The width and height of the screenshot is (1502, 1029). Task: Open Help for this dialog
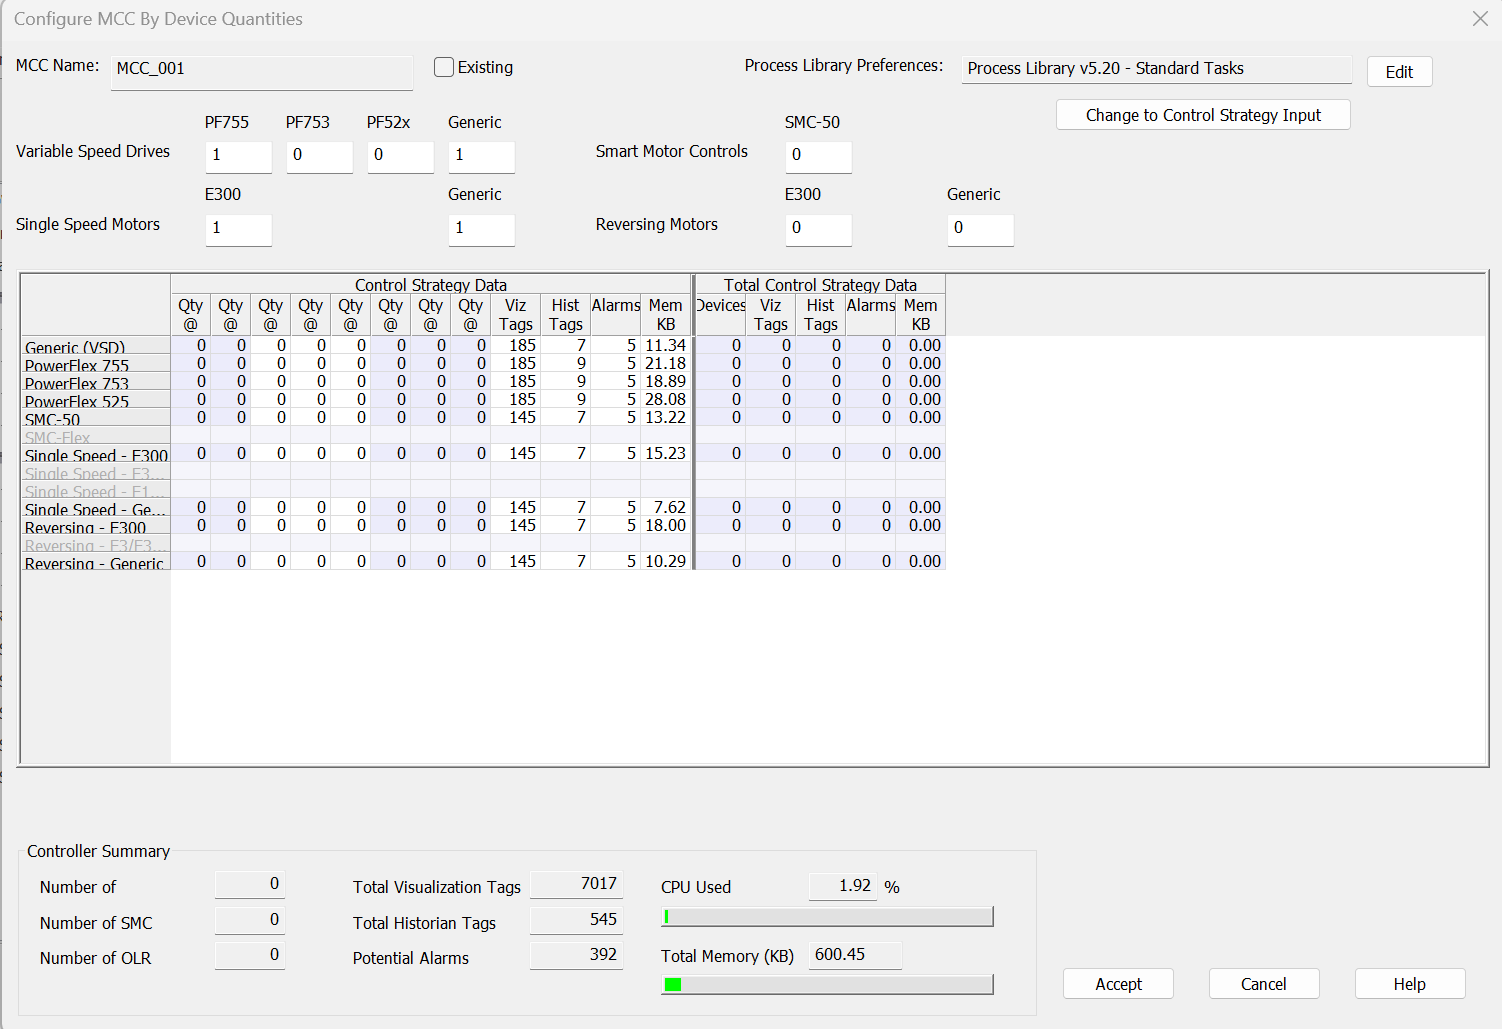pos(1410,984)
